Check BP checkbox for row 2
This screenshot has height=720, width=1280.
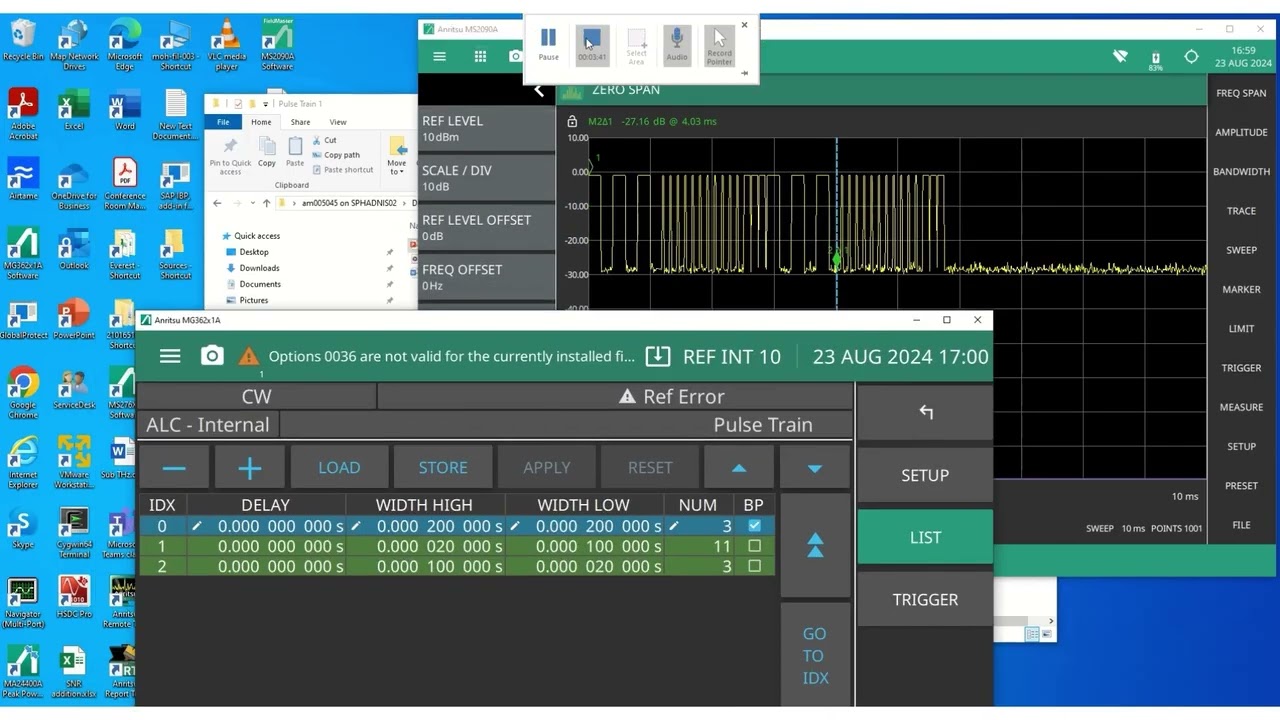point(754,566)
